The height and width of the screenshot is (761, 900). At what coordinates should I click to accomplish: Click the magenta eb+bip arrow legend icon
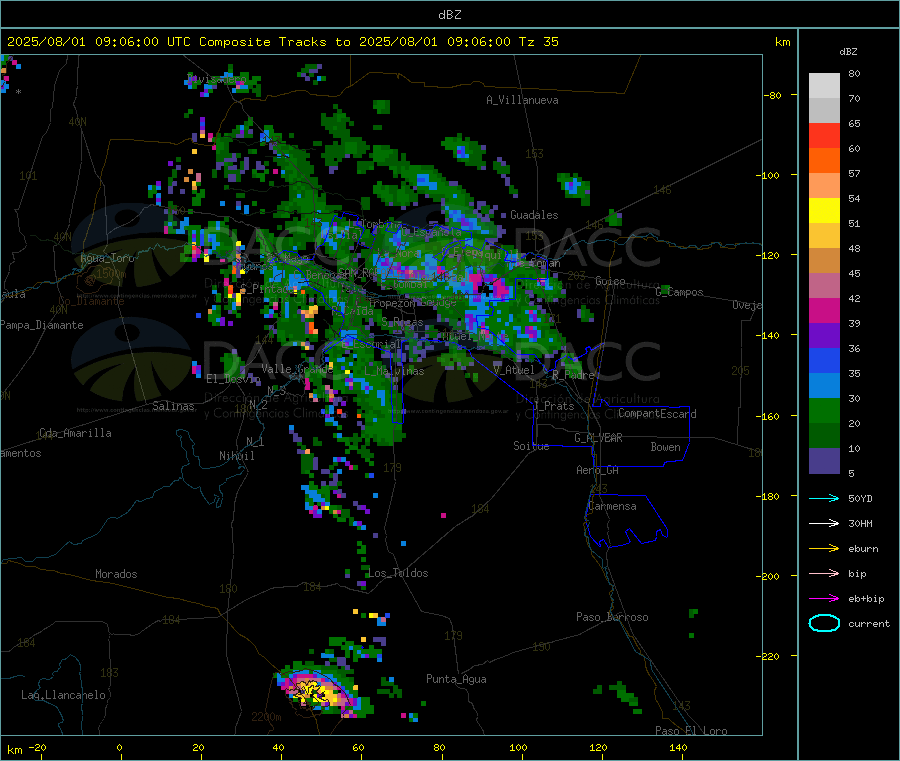[824, 599]
